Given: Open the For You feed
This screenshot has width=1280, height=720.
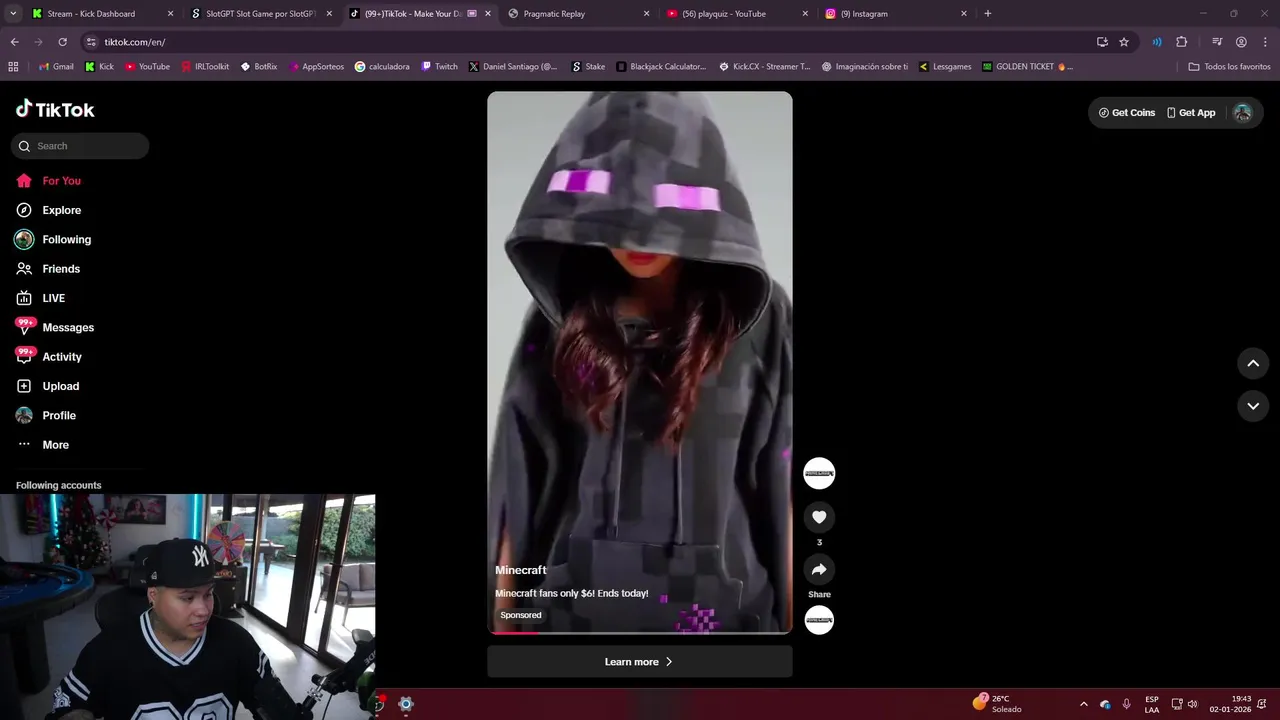Looking at the screenshot, I should point(61,181).
